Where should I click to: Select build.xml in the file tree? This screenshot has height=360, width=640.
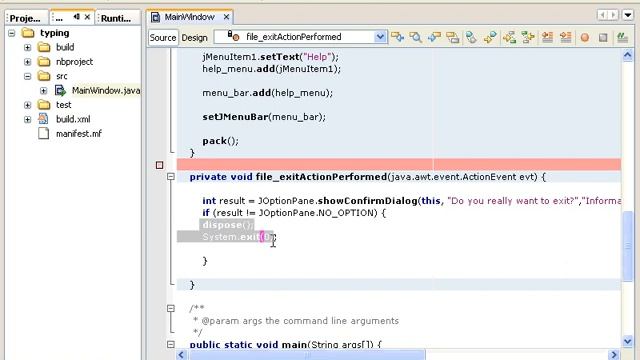[73, 119]
